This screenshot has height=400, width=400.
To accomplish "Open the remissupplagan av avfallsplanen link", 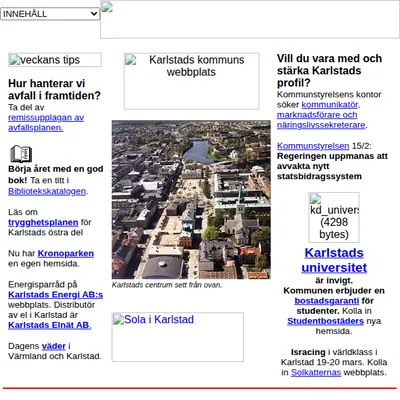I will pyautogui.click(x=46, y=122).
